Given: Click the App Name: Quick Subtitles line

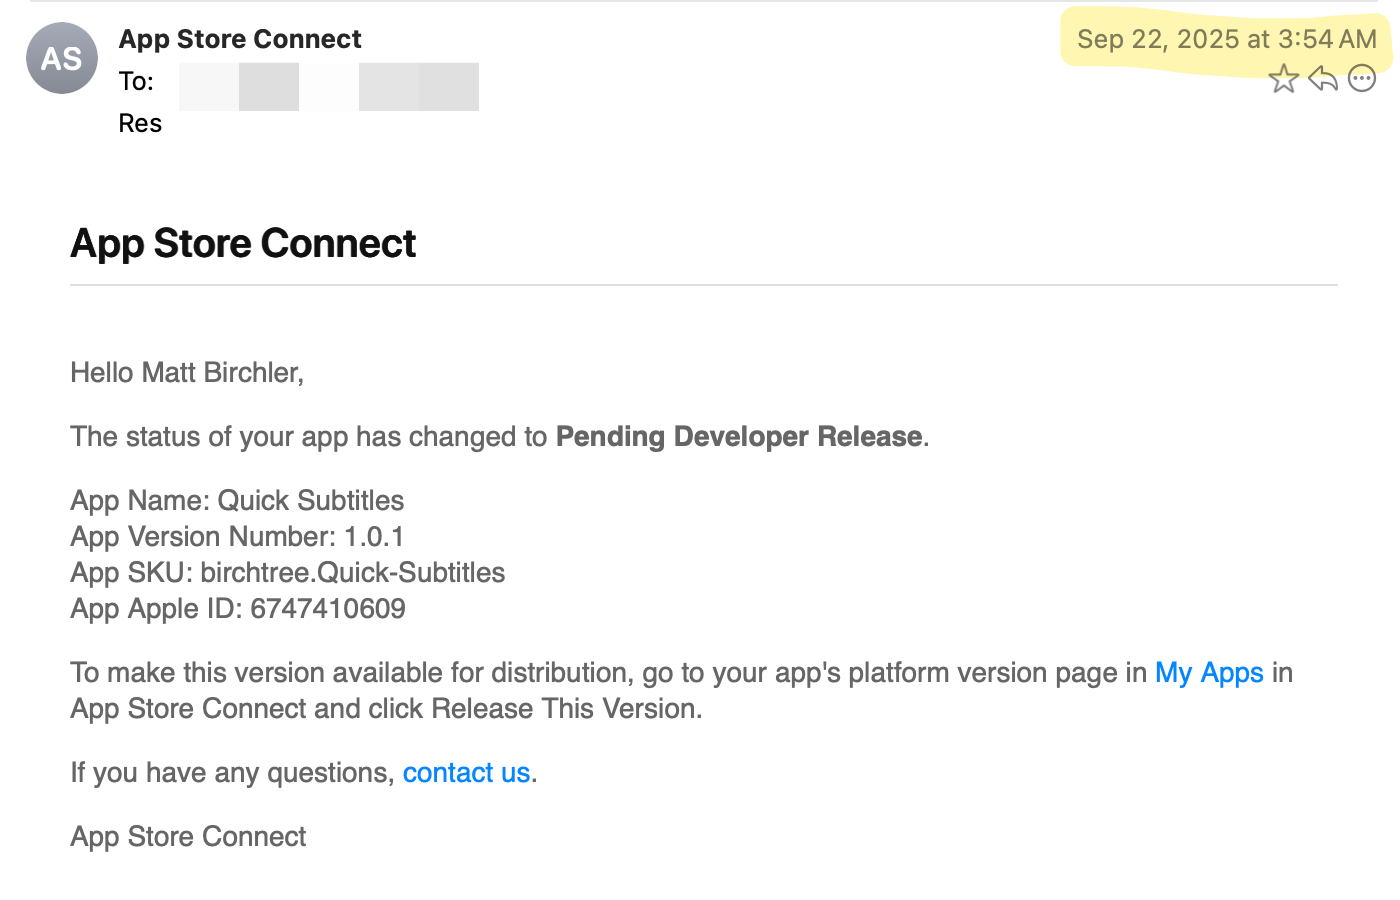Looking at the screenshot, I should tap(237, 500).
